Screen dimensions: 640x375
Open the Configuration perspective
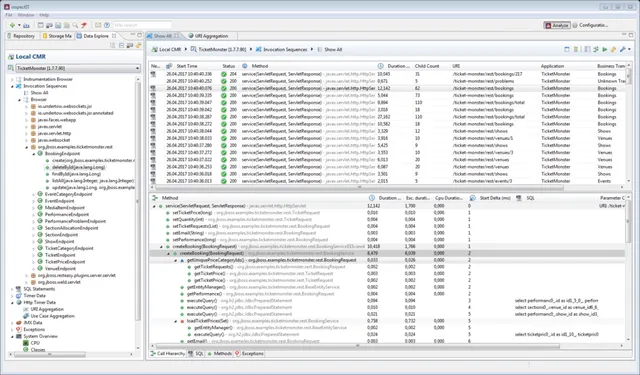590,25
